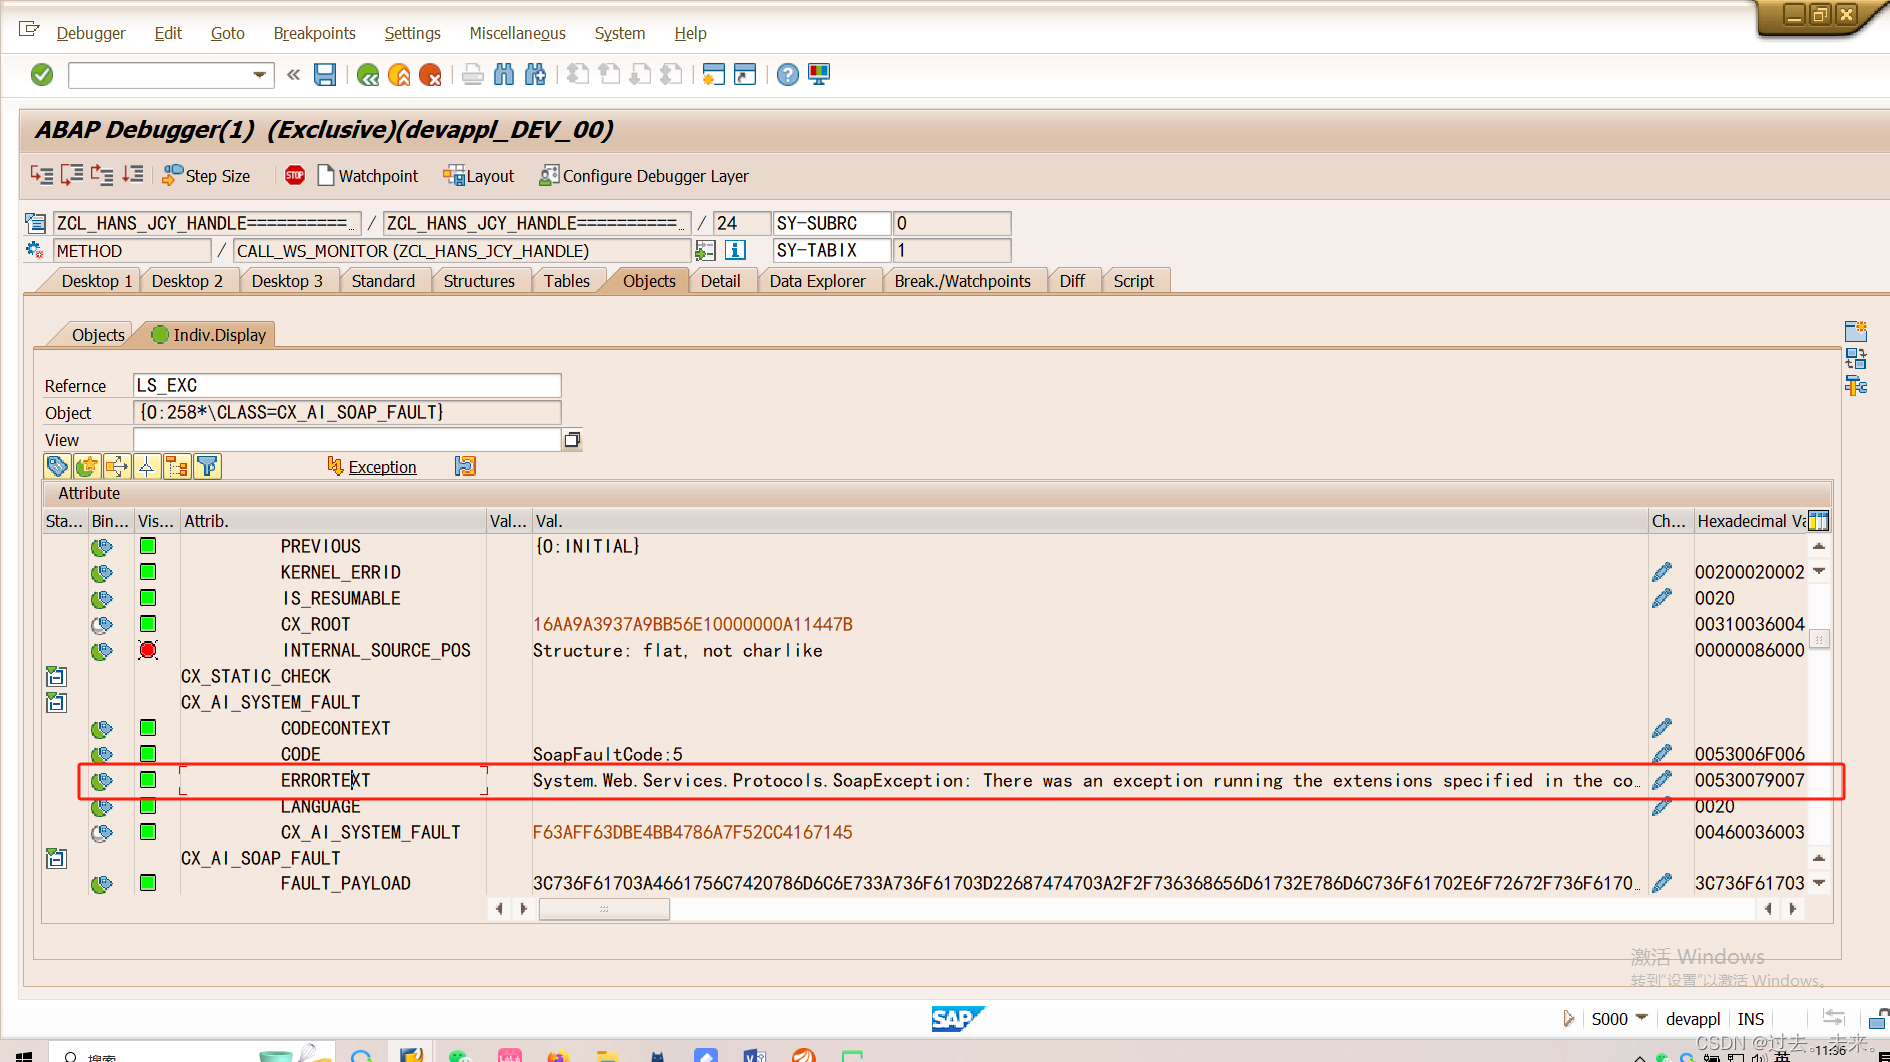
Task: Click the green visibility square for IS_RESUMABLE
Action: (148, 598)
